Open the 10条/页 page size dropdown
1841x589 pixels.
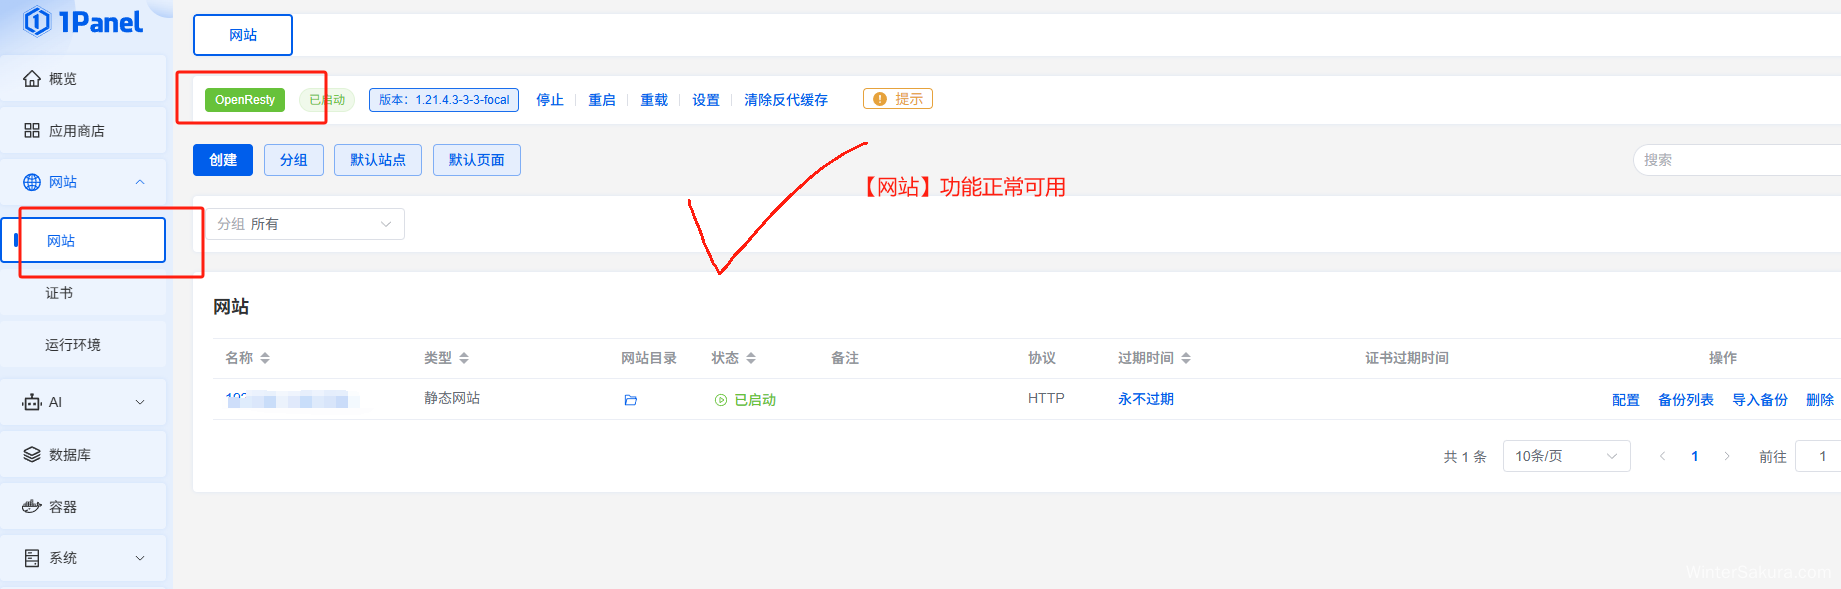1567,456
